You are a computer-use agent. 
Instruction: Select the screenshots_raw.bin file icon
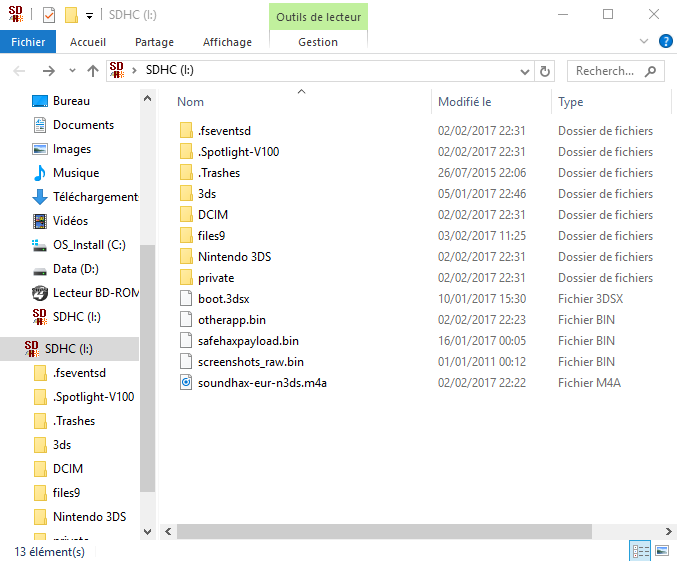pos(186,361)
